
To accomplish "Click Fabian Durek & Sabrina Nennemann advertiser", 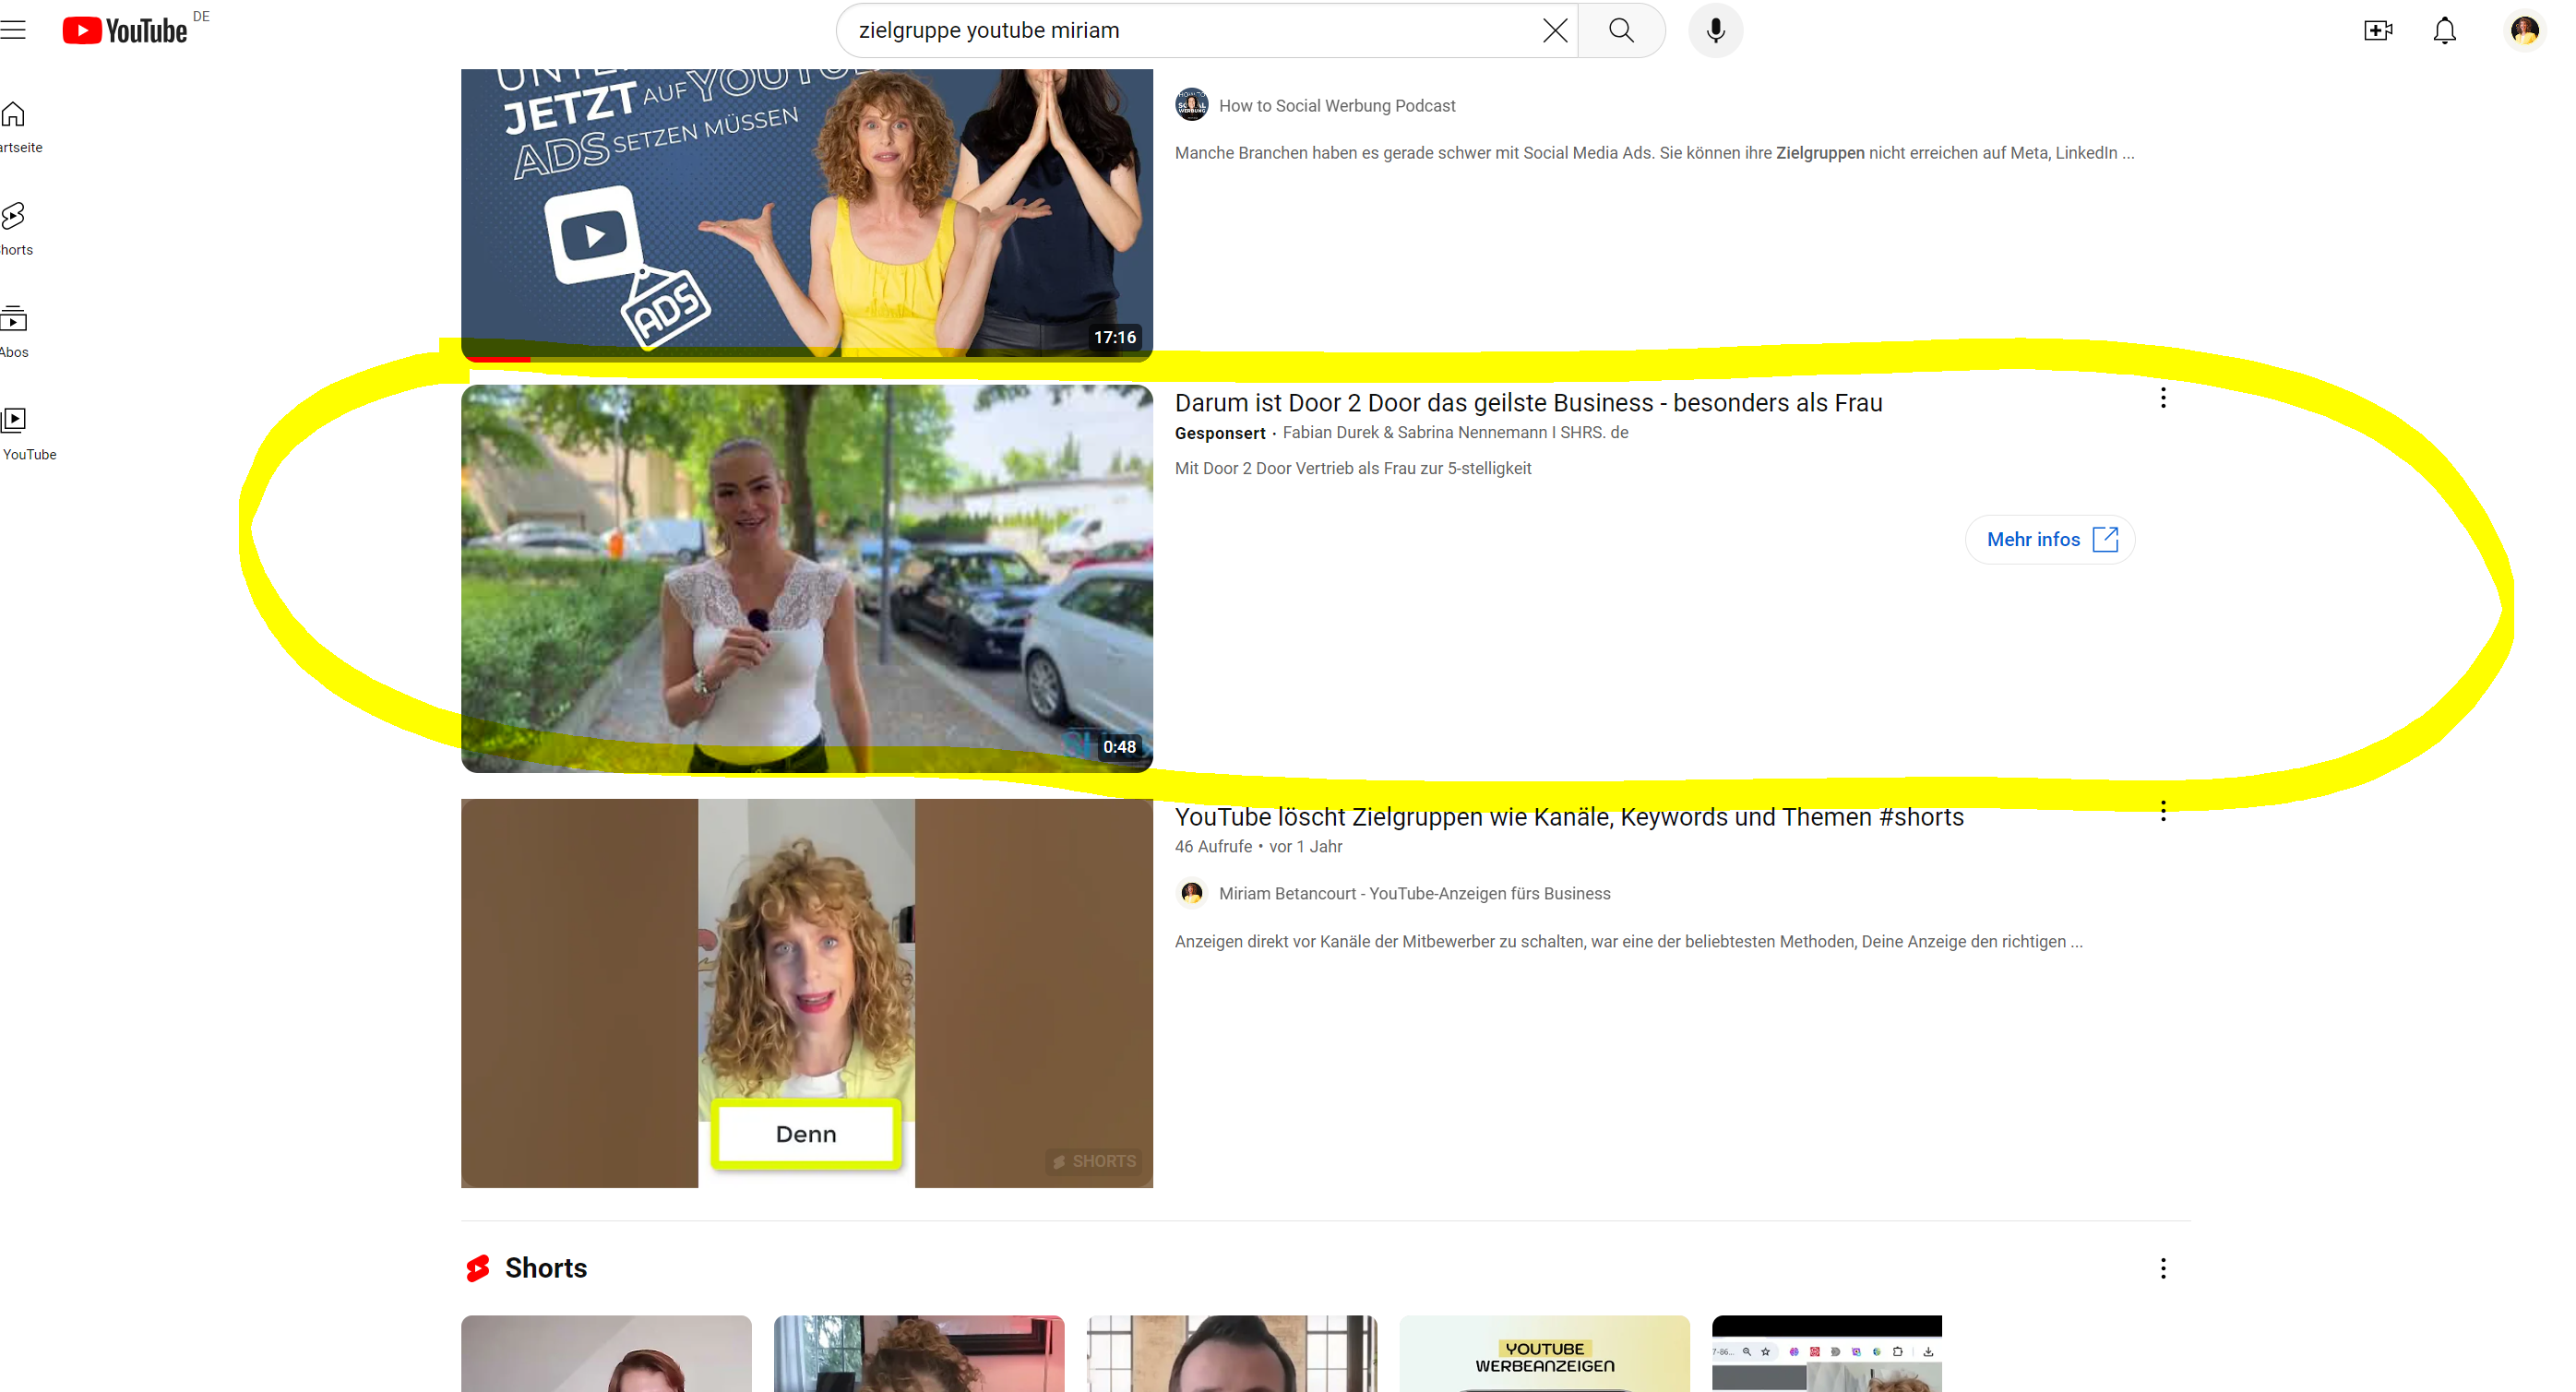I will 1455,433.
